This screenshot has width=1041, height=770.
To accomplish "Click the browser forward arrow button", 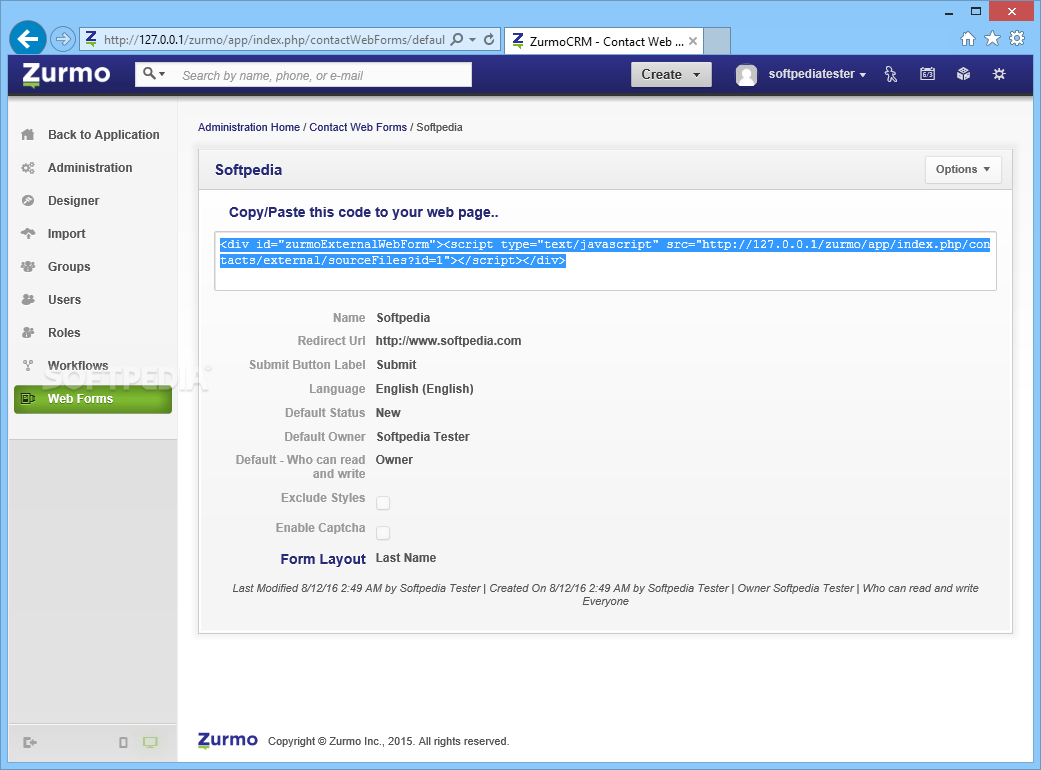I will [x=62, y=39].
